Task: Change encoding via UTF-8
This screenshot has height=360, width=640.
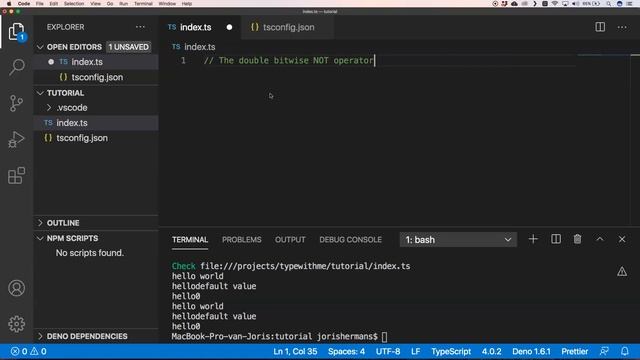Action: 388,351
